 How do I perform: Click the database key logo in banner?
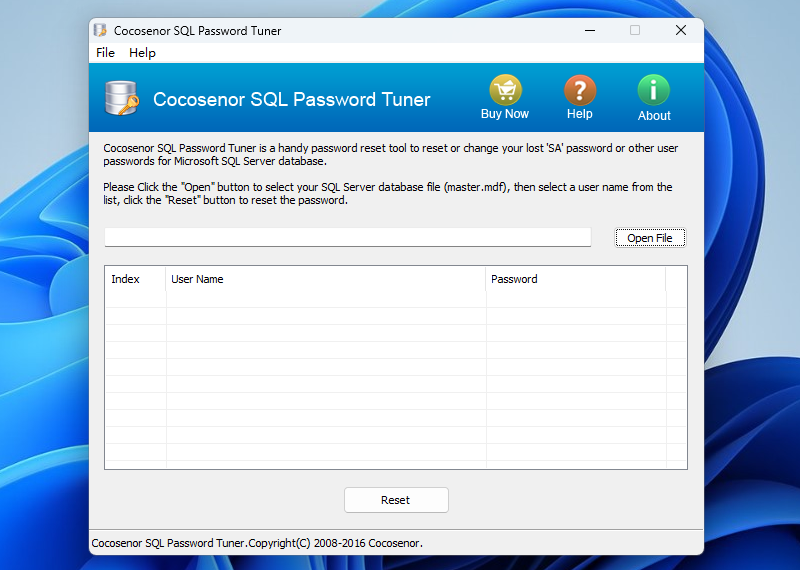(x=121, y=98)
